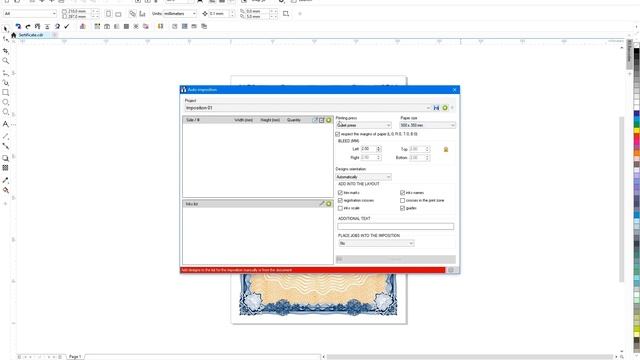The height and width of the screenshot is (360, 640).
Task: Open the Units millimeters dropdown
Action: pos(180,14)
